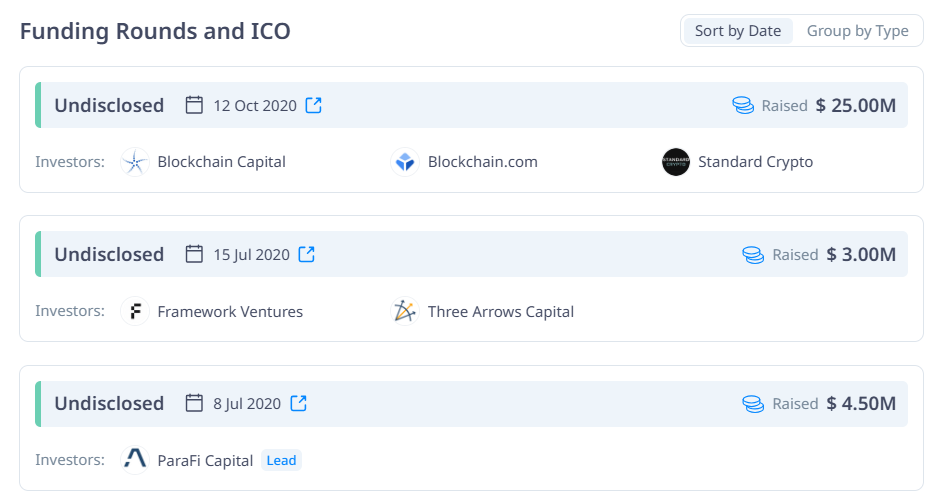This screenshot has width=947, height=500.
Task: Open external link for 15 Jul 2020 round
Action: coord(307,254)
